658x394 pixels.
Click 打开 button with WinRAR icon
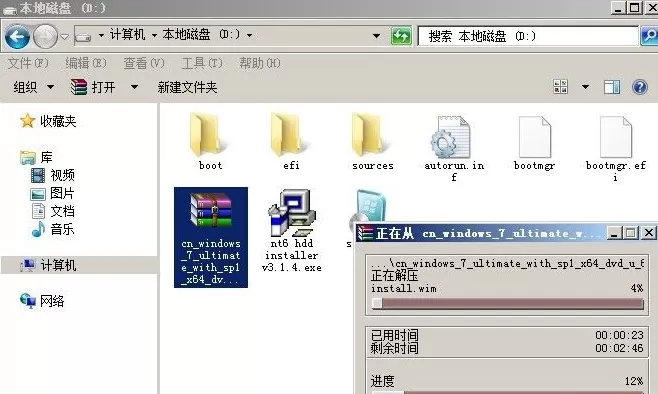coord(93,87)
